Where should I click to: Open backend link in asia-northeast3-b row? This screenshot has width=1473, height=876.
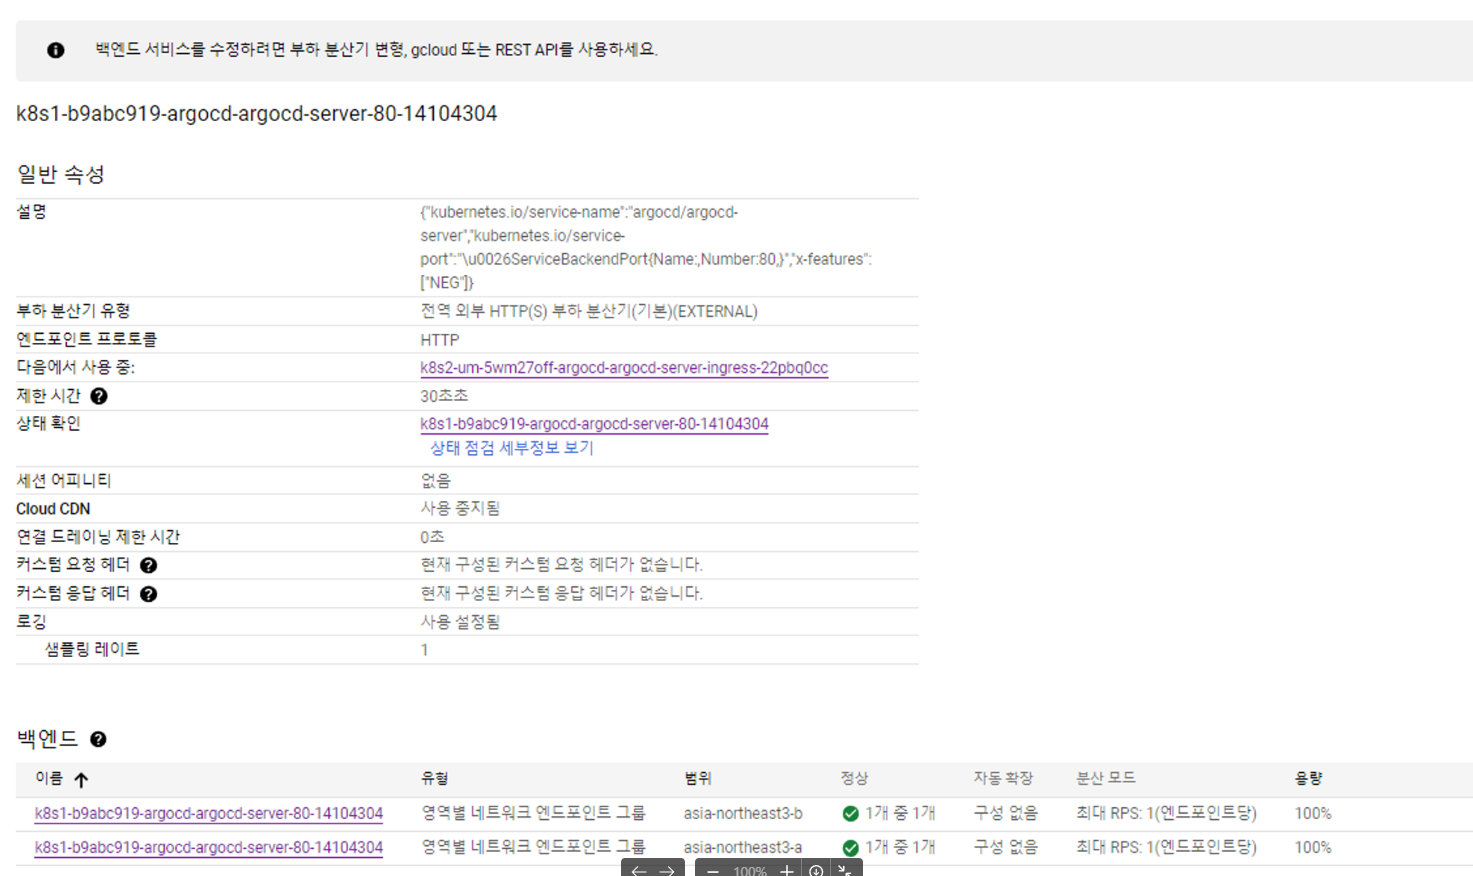tap(209, 813)
